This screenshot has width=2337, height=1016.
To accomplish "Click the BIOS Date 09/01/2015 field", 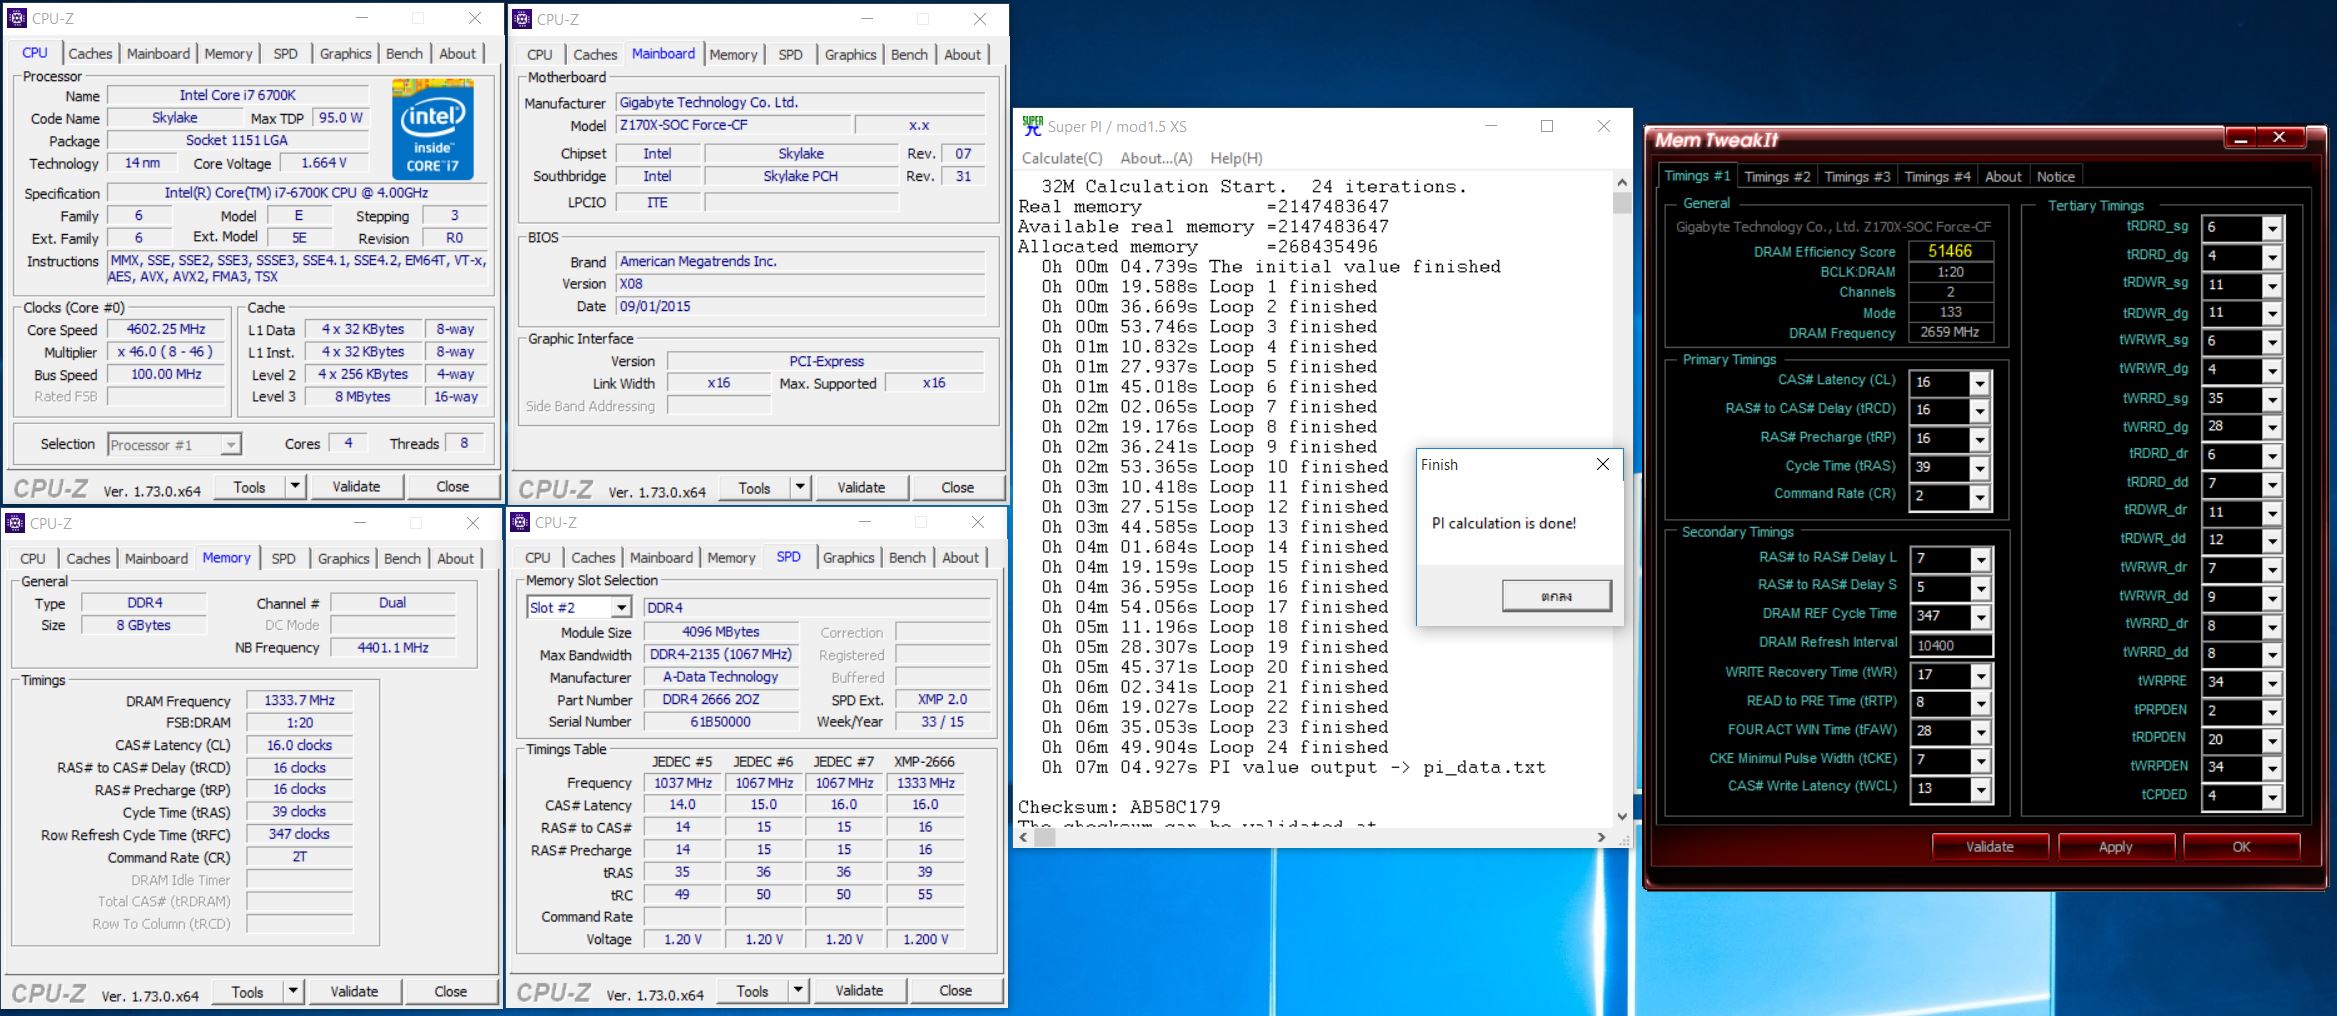I will point(800,306).
